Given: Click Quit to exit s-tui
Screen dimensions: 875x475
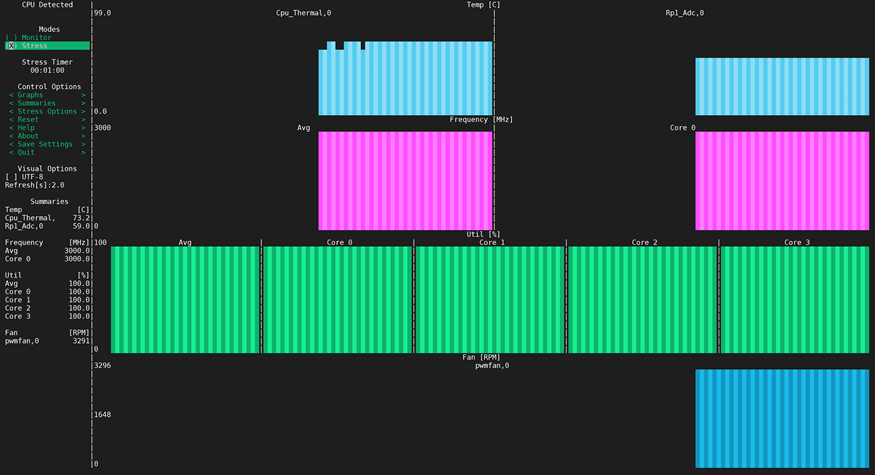Looking at the screenshot, I should click(47, 152).
